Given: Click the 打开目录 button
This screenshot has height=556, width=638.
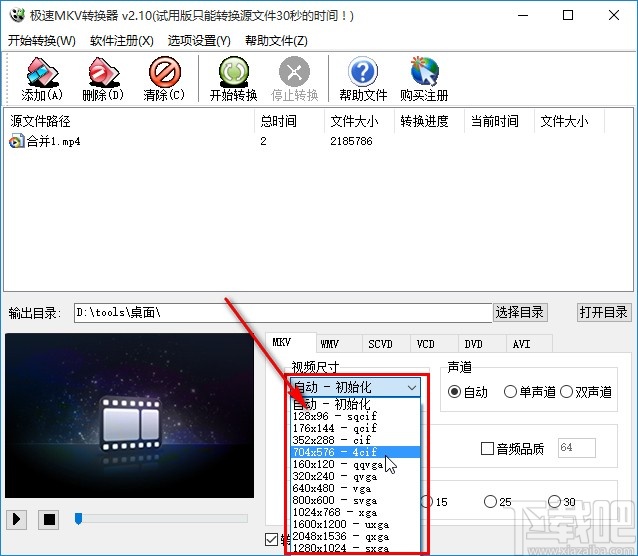Looking at the screenshot, I should [604, 312].
